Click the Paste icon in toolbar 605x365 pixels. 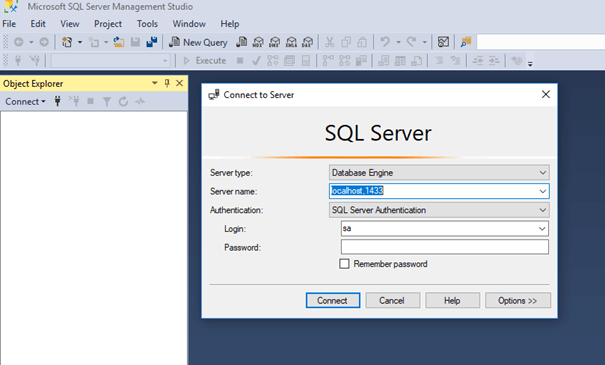362,42
